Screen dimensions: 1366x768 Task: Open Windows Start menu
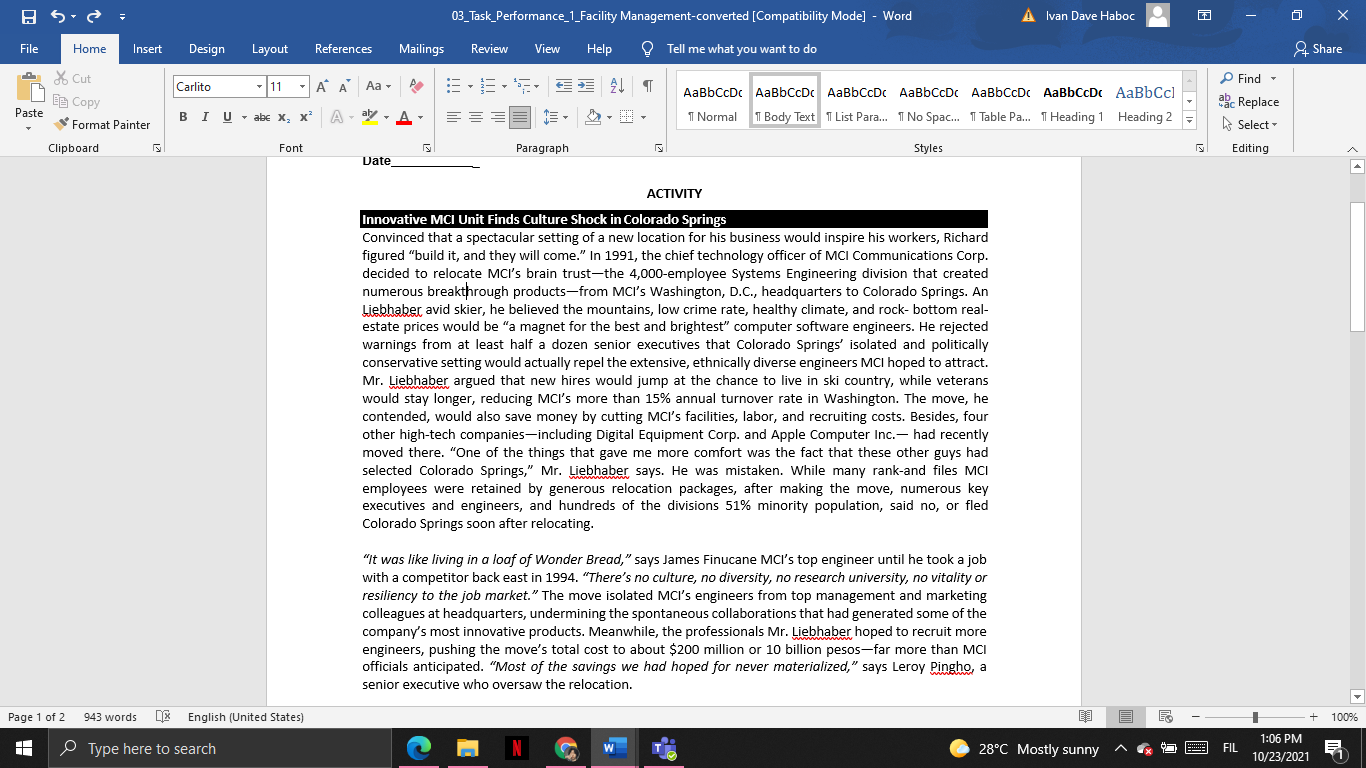22,748
